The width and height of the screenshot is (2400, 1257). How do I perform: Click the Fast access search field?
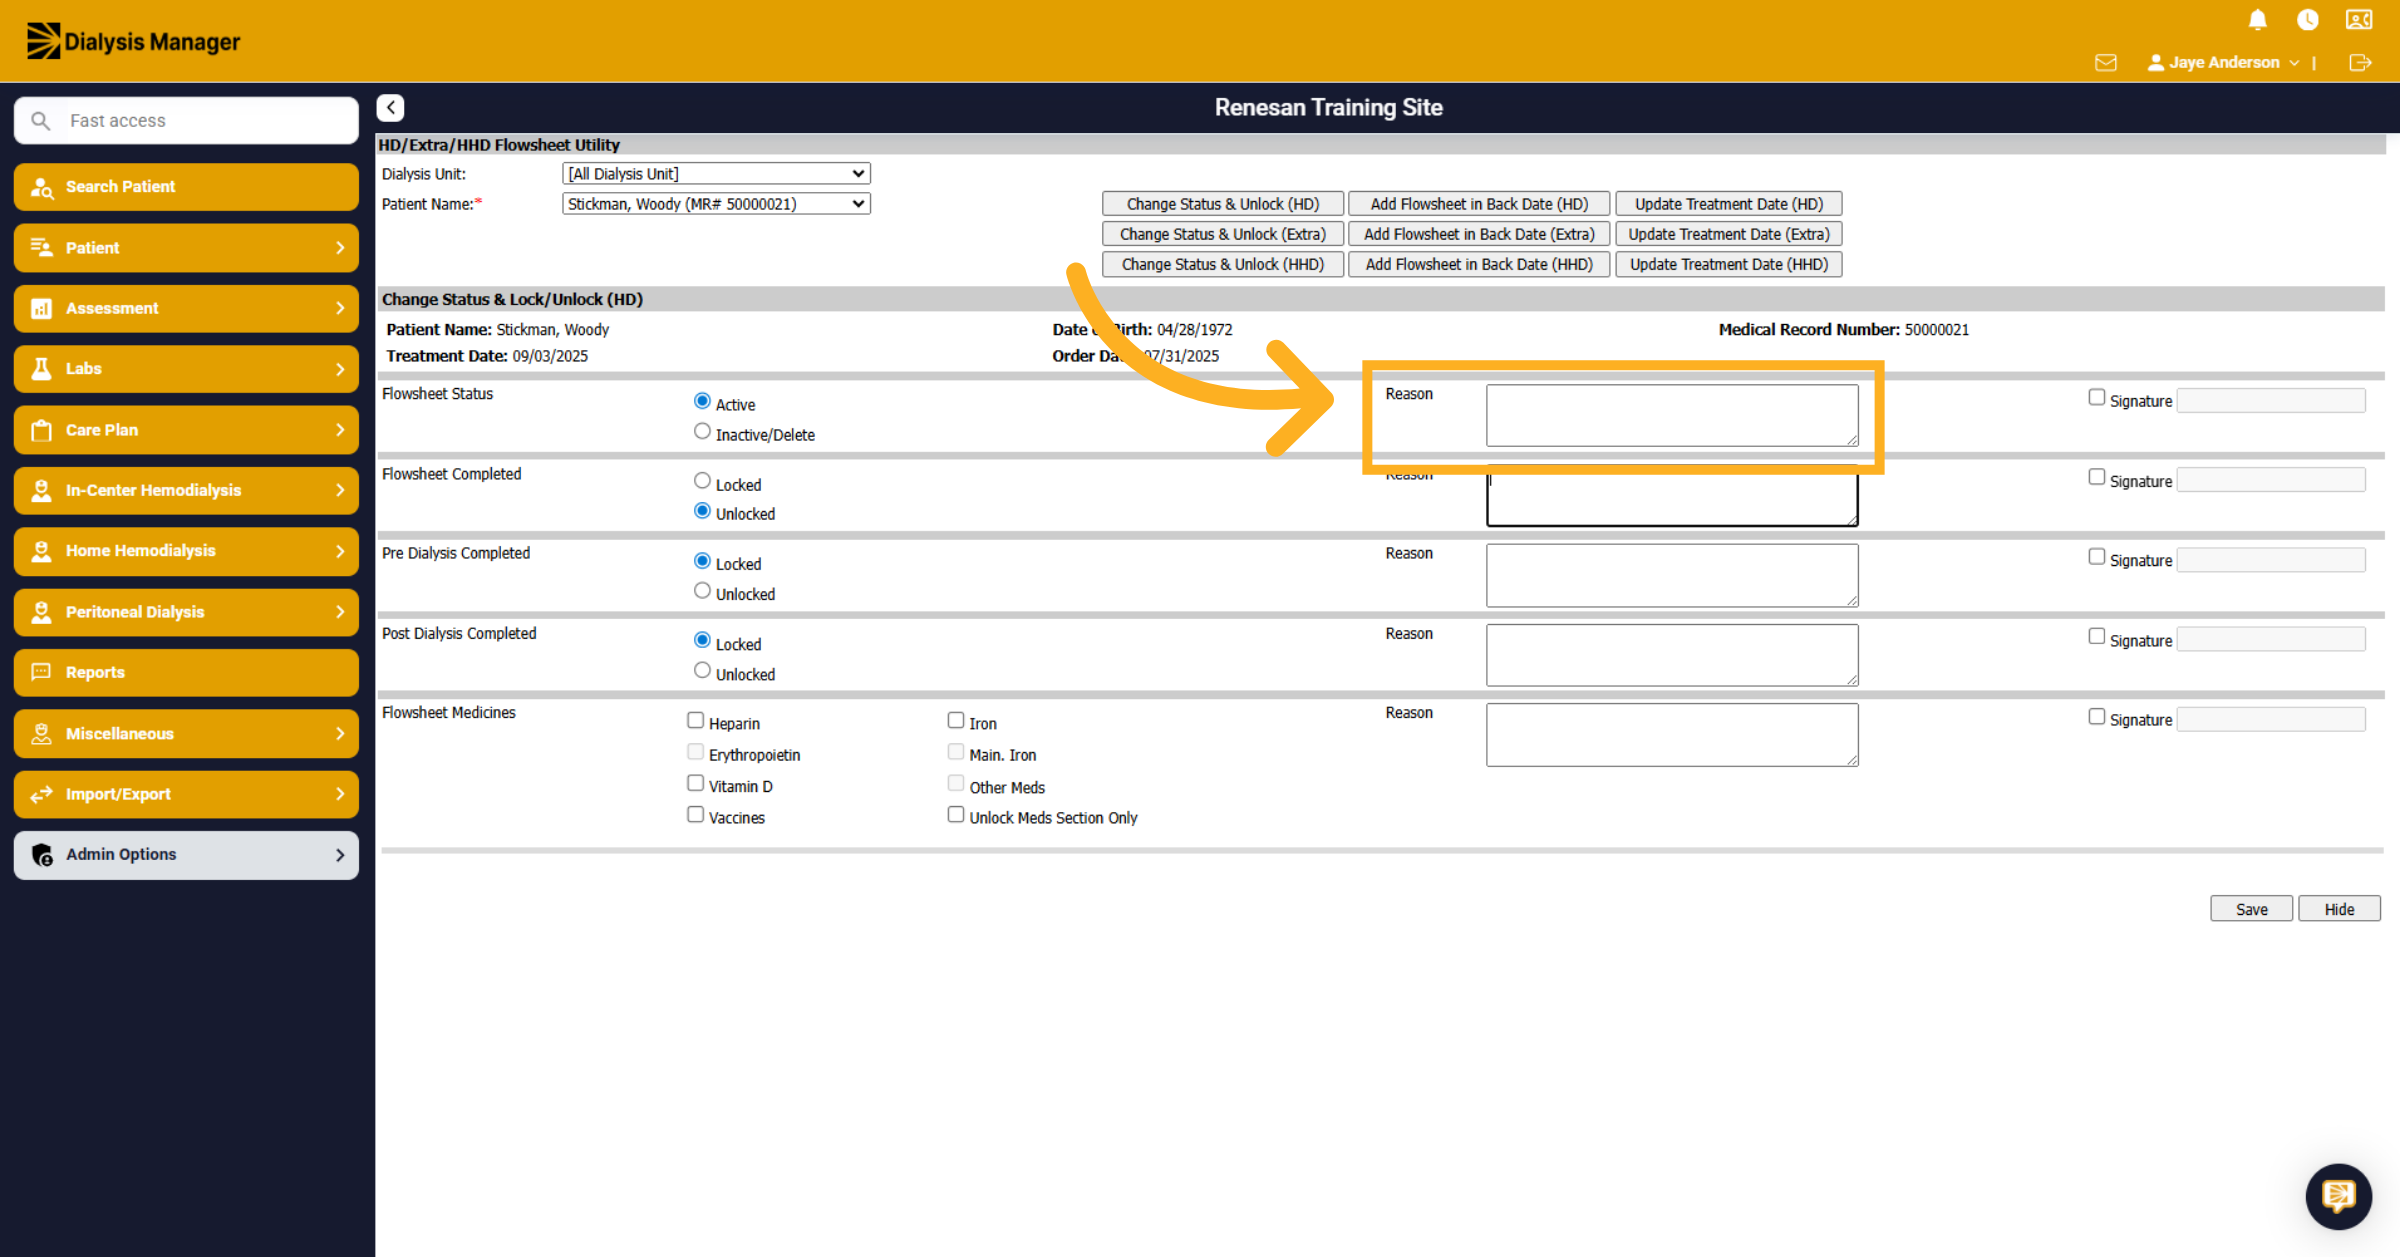(x=186, y=120)
